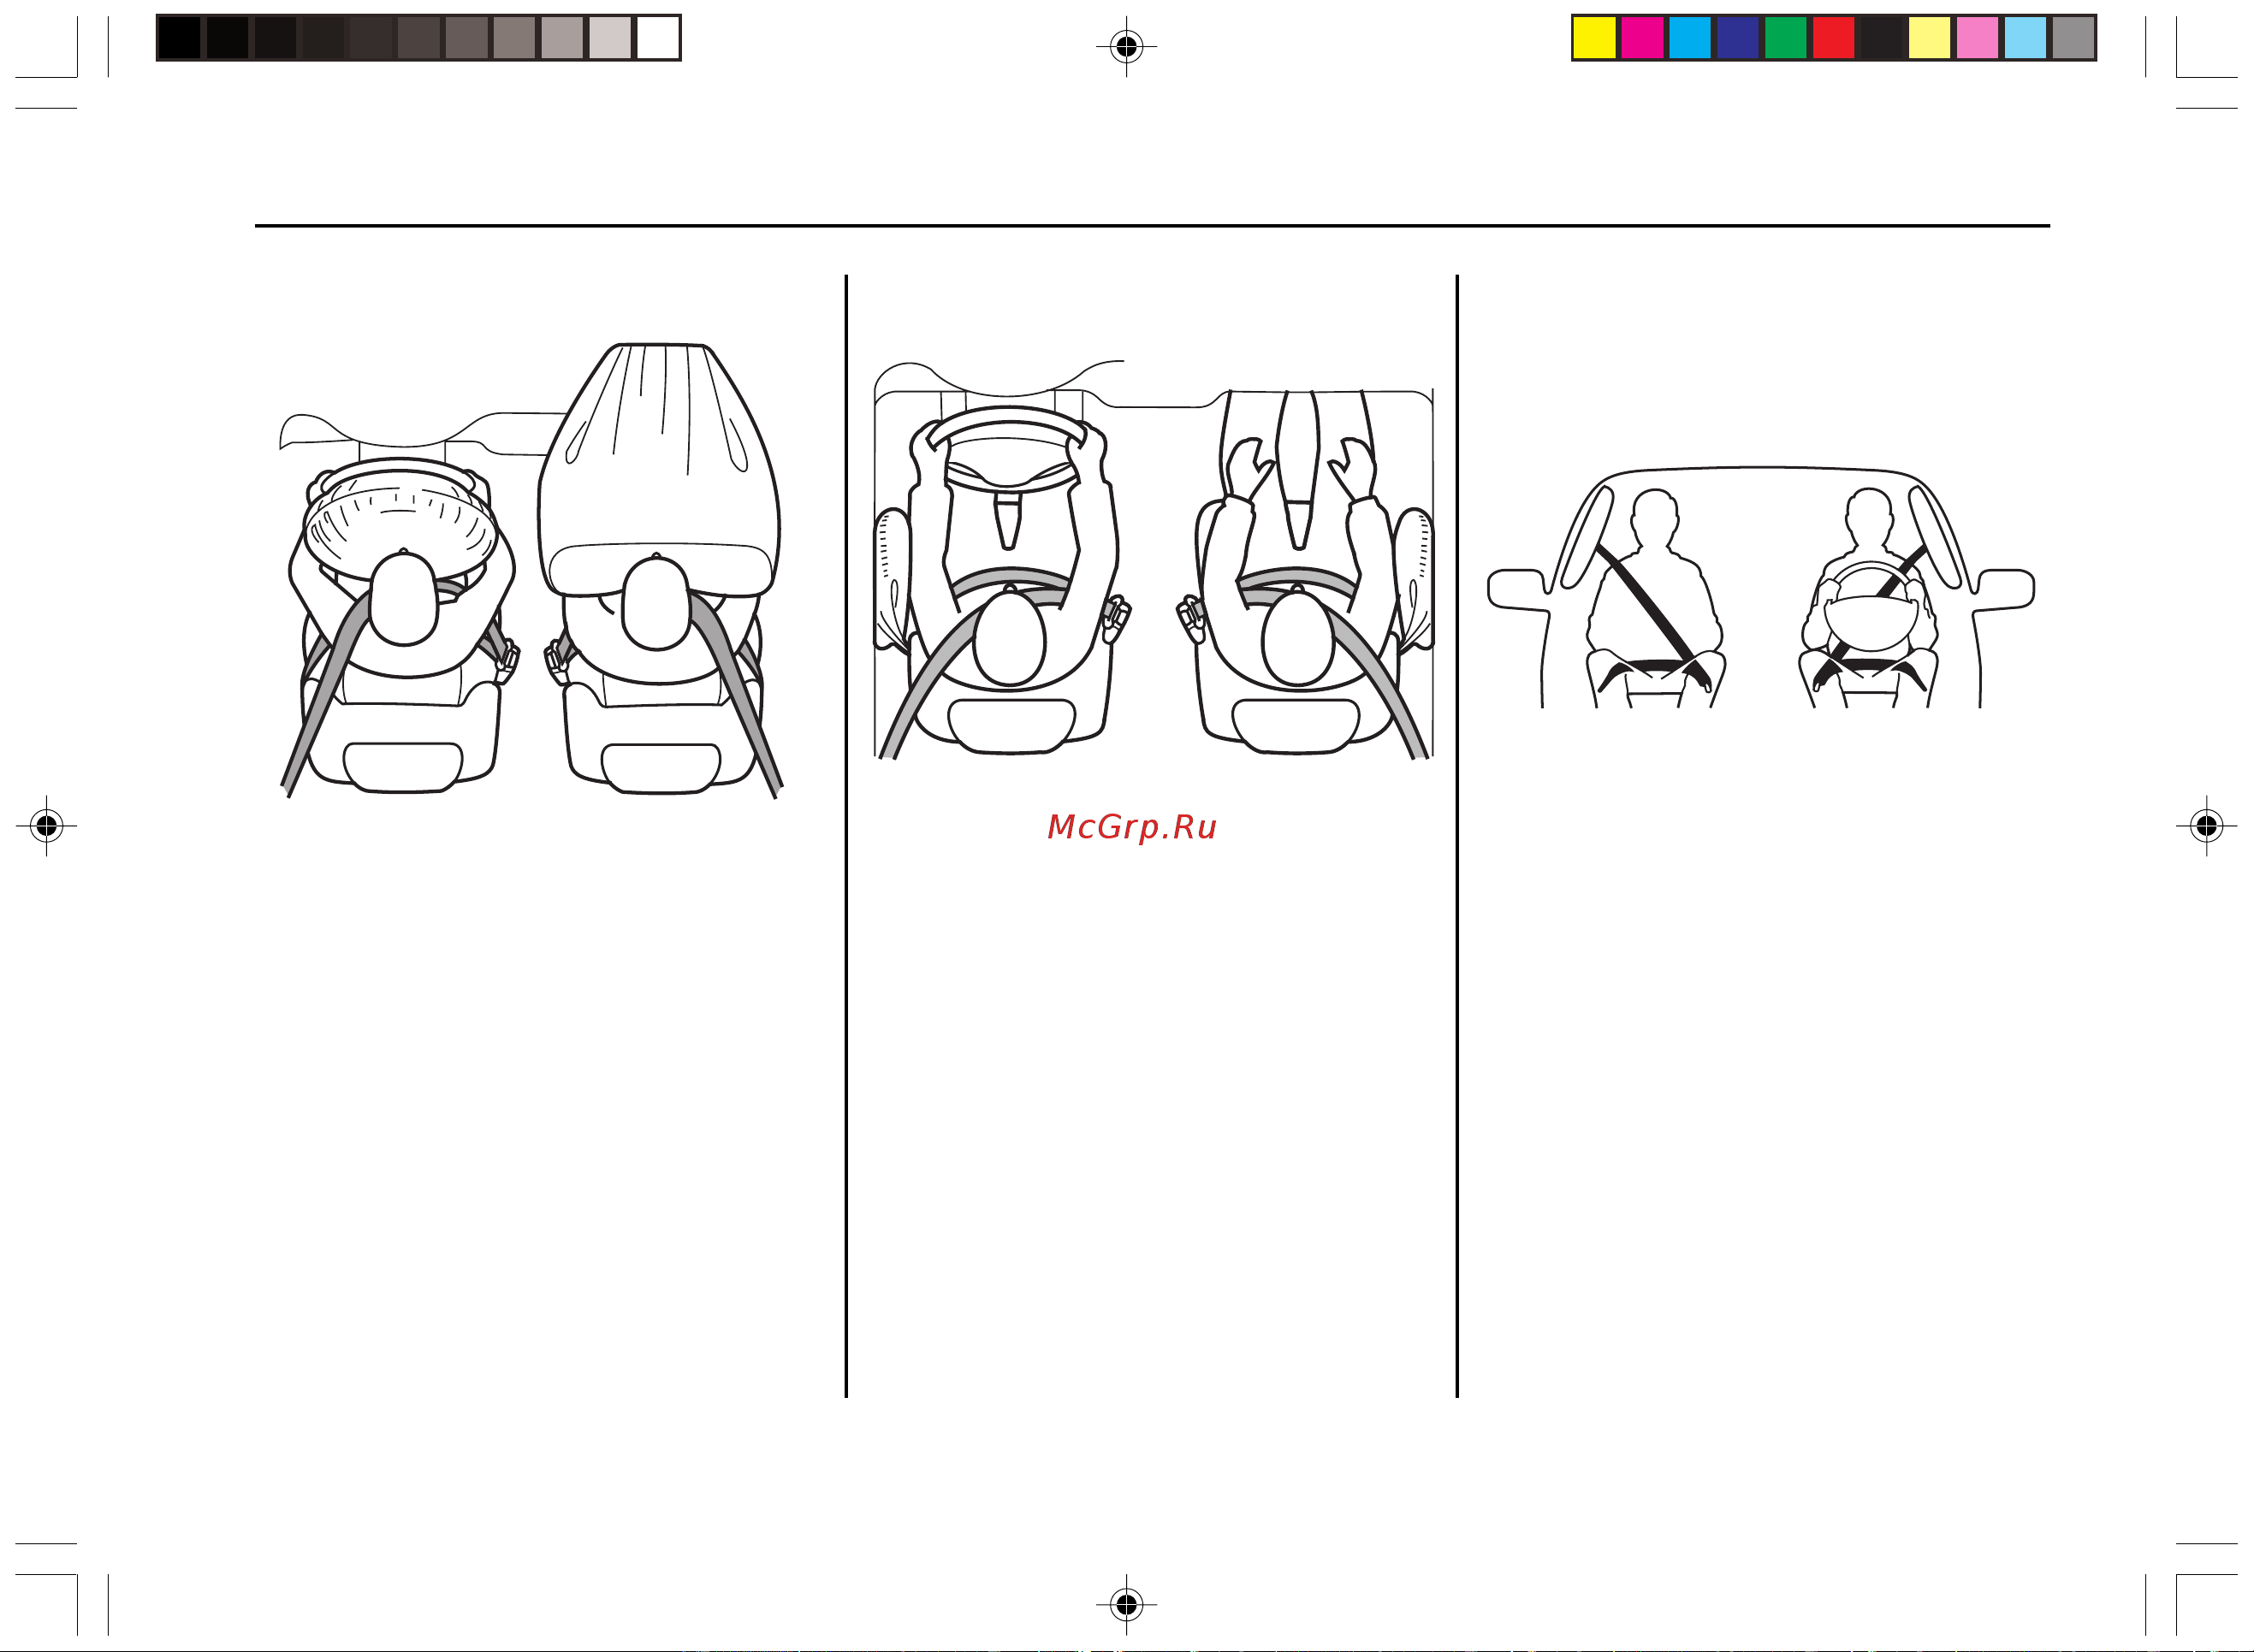Click the pale yellow color swatch
The height and width of the screenshot is (1652, 2254).
[x=1930, y=38]
